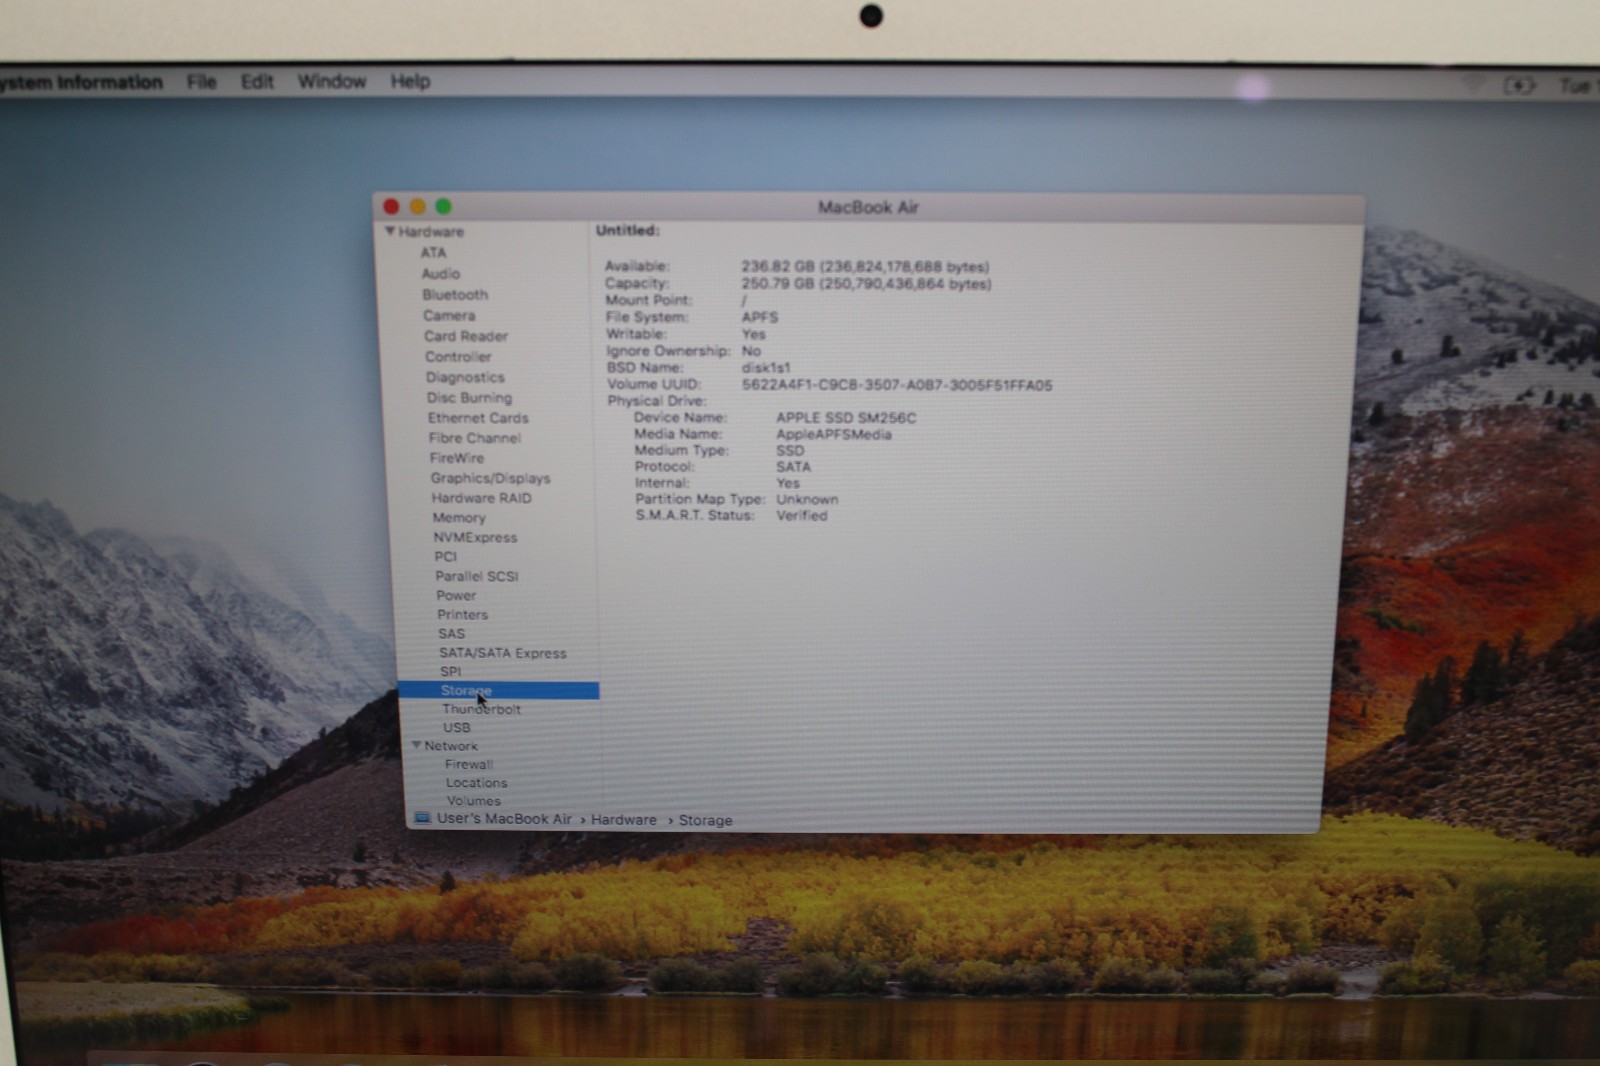Click Partition Map Type value Unknown
The height and width of the screenshot is (1066, 1600).
click(x=807, y=499)
